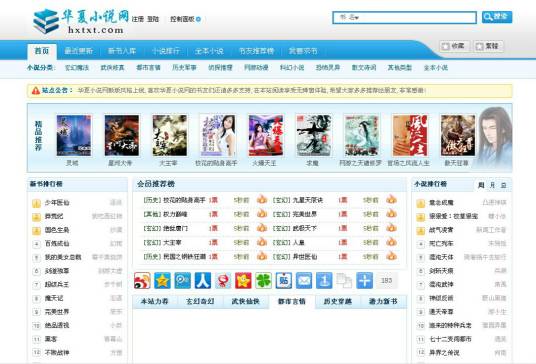This screenshot has height=364, width=536.
Task: Open 百炼成仙 in new book ranking
Action: (x=57, y=244)
